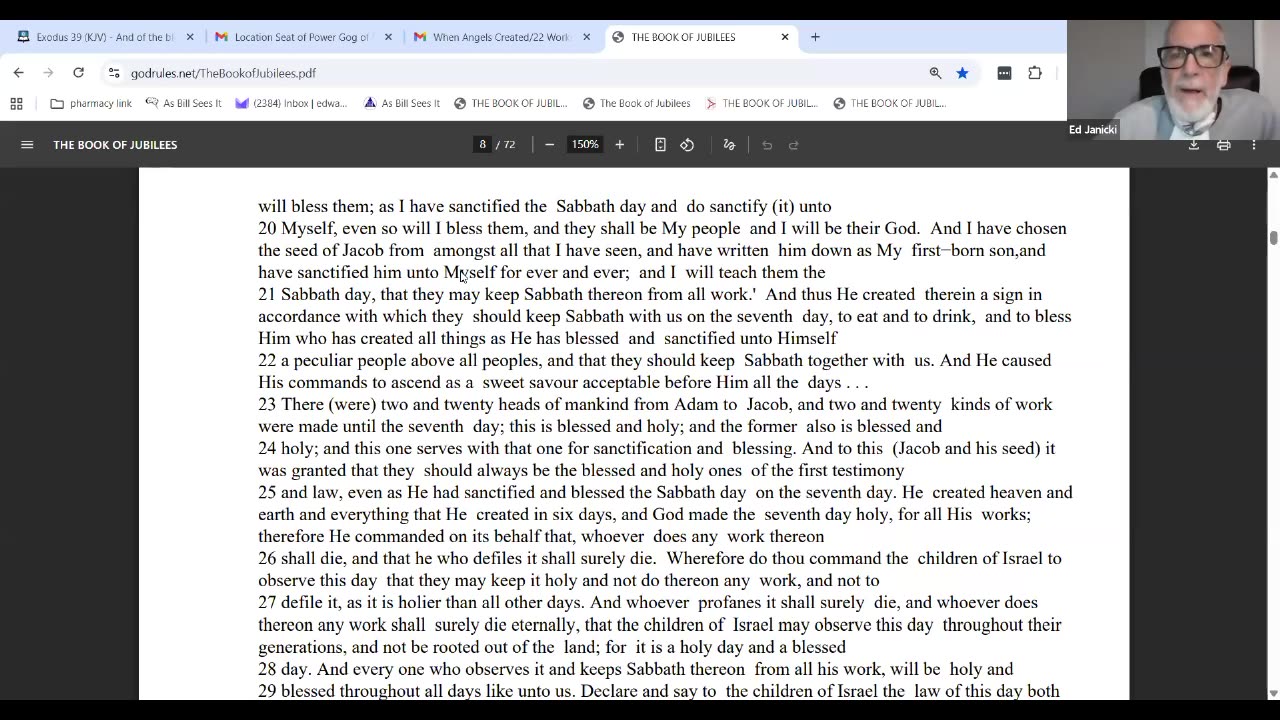Click the PDF redo arrow
This screenshot has width=1280, height=720.
tap(794, 145)
